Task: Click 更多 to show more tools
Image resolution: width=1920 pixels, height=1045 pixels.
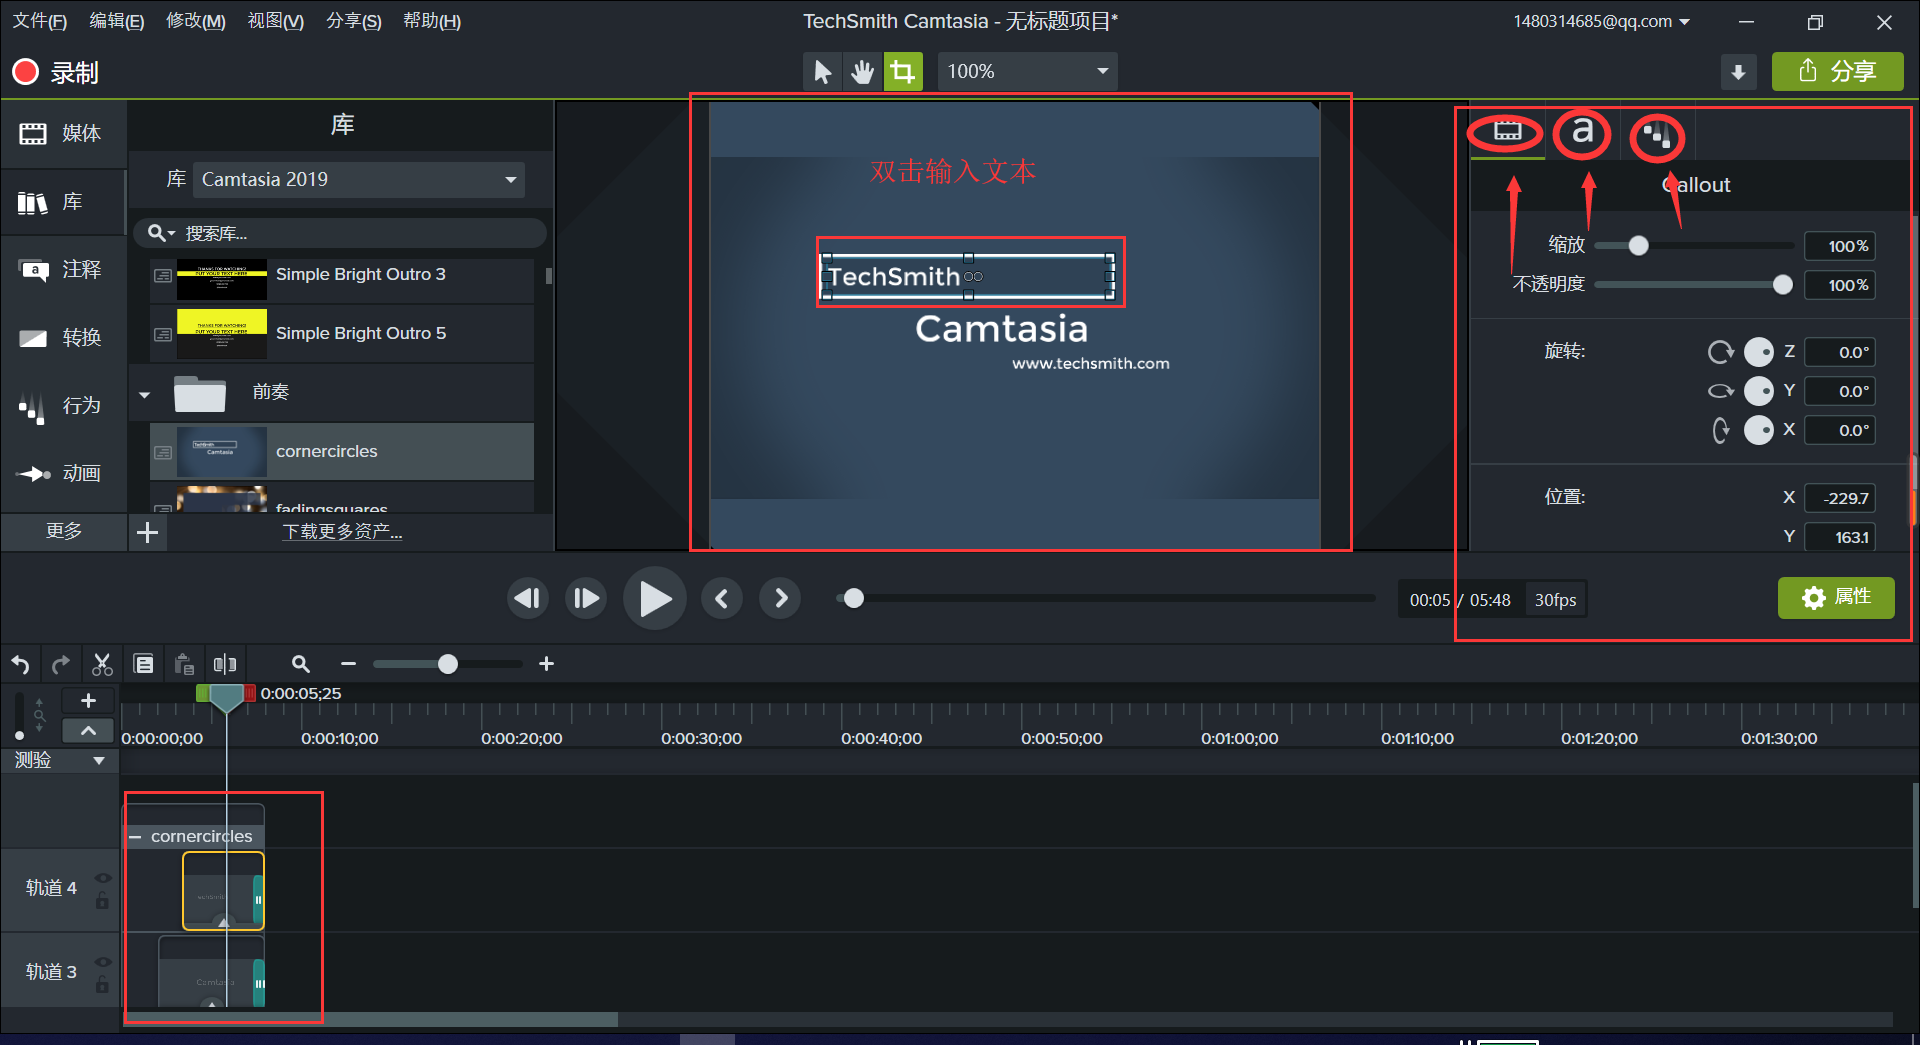Action: 64,531
